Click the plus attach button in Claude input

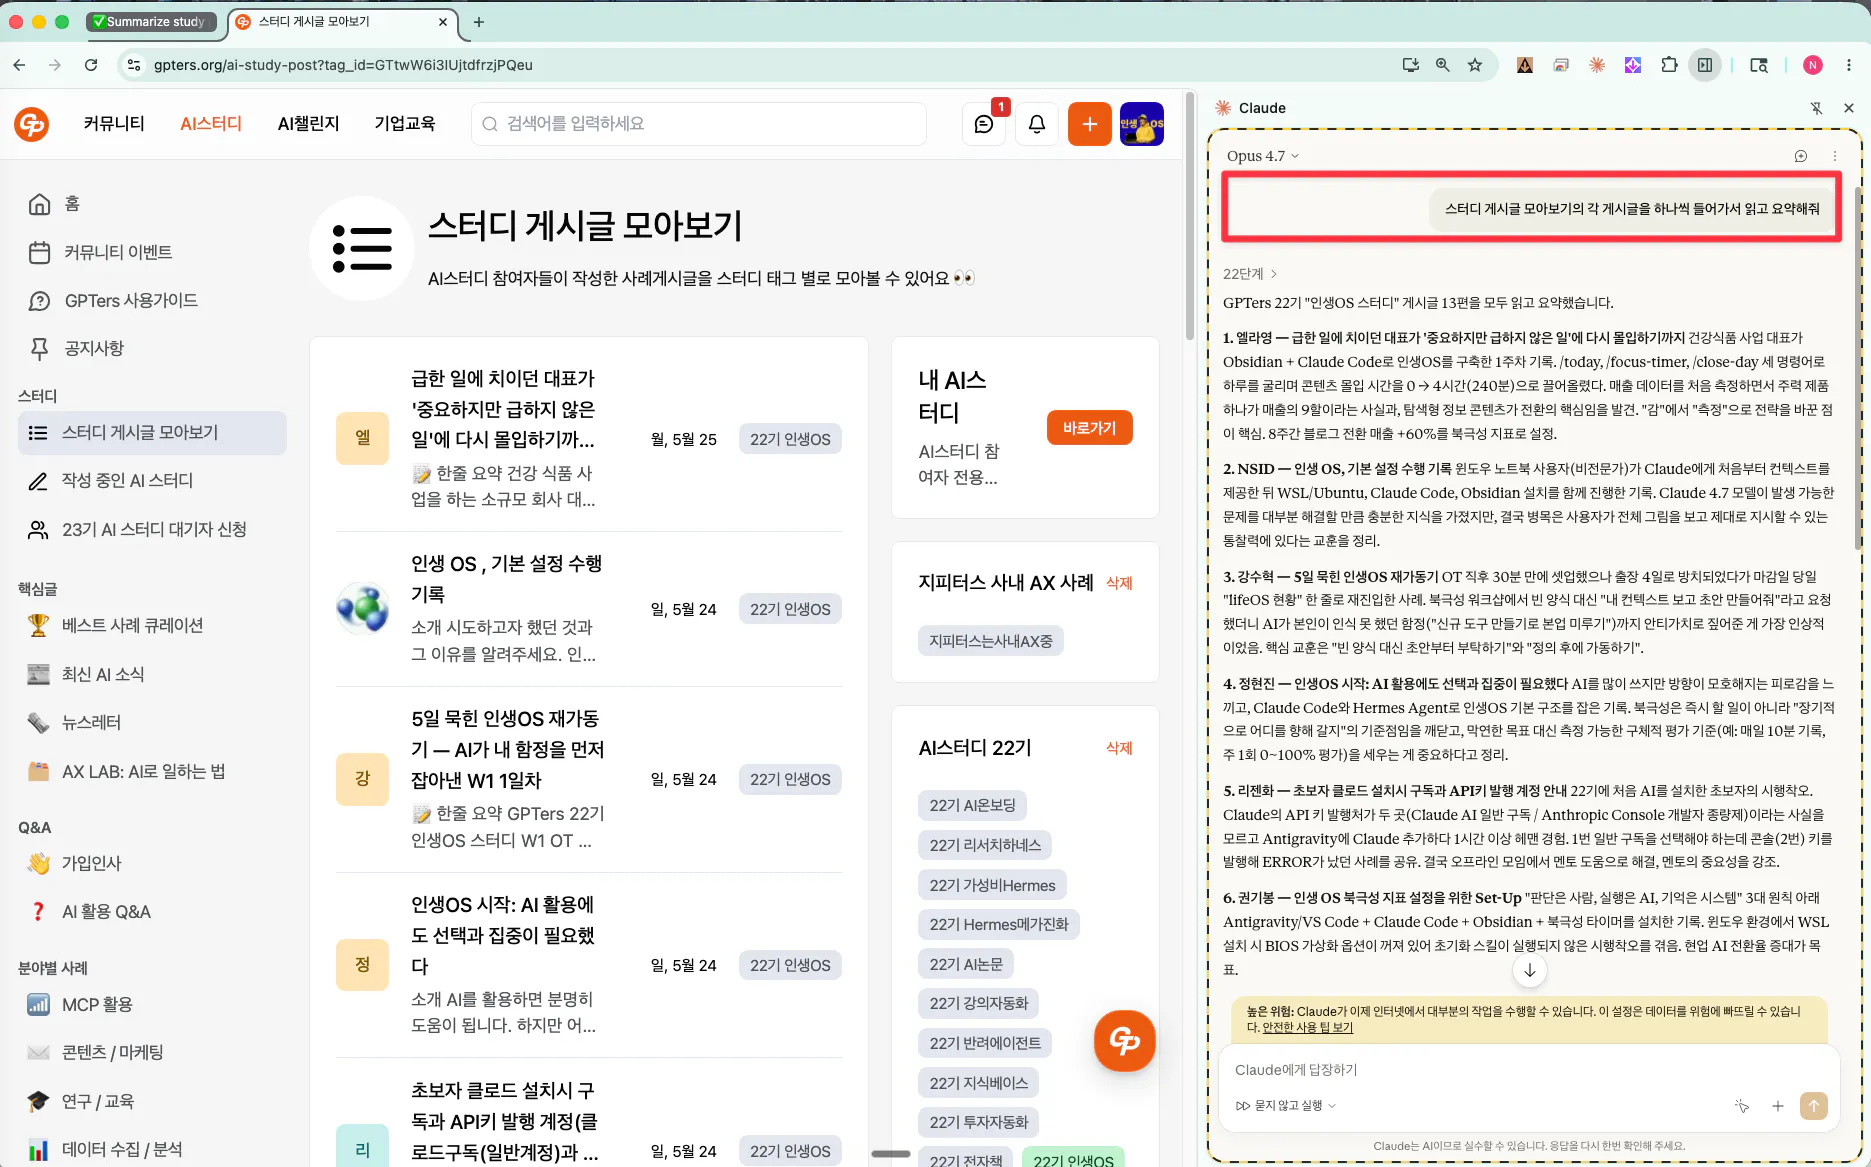(1777, 1105)
